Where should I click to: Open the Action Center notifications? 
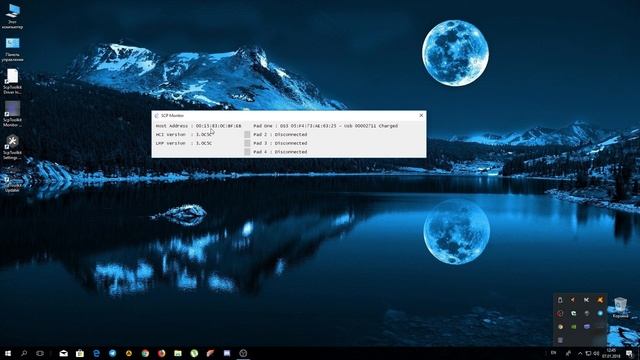click(x=629, y=353)
